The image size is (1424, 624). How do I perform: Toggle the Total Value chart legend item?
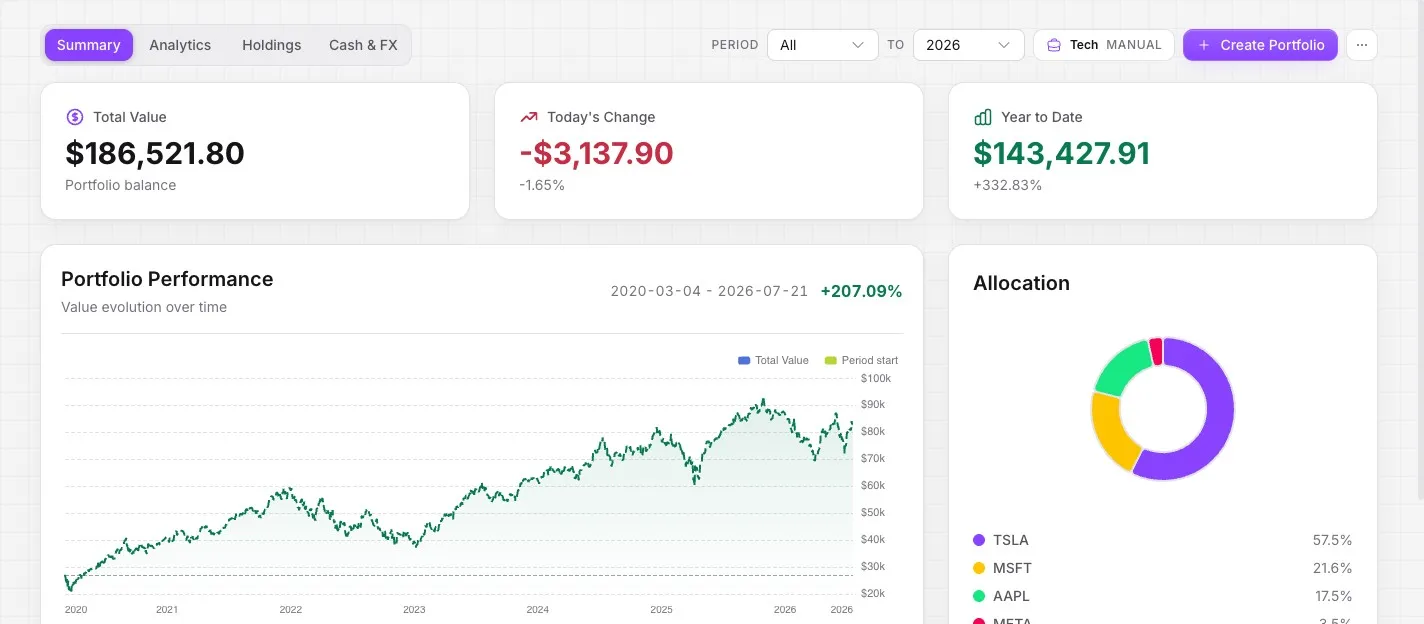click(773, 360)
